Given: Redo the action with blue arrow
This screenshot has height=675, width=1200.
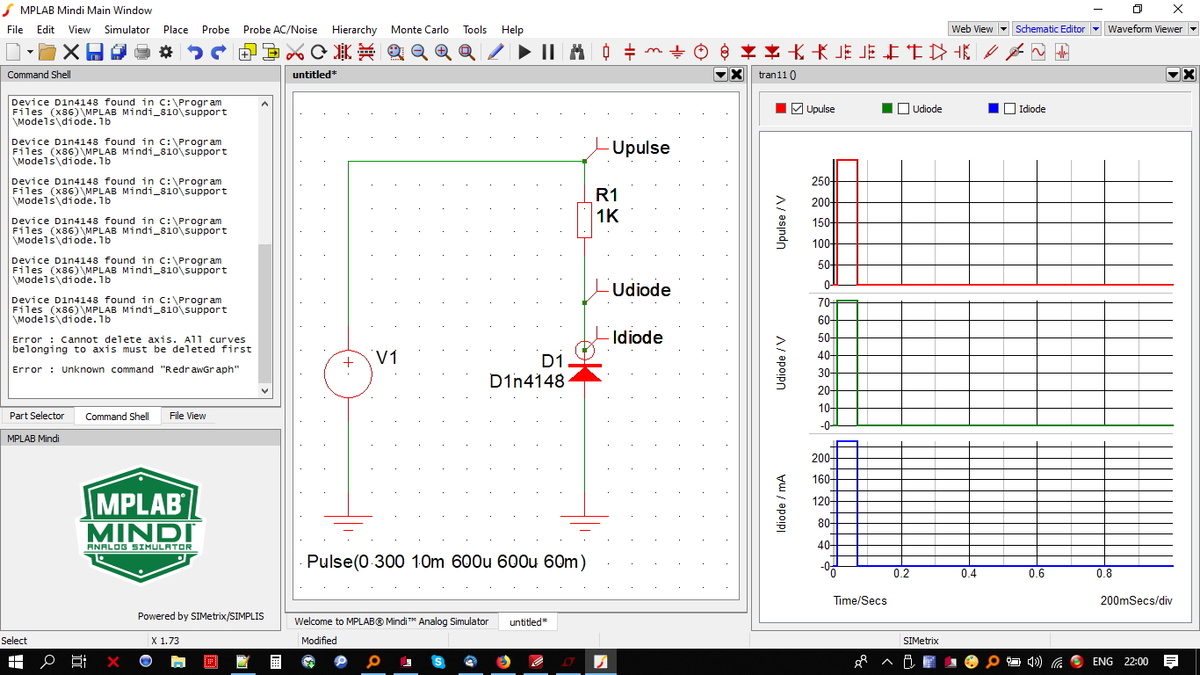Looking at the screenshot, I should pos(219,52).
